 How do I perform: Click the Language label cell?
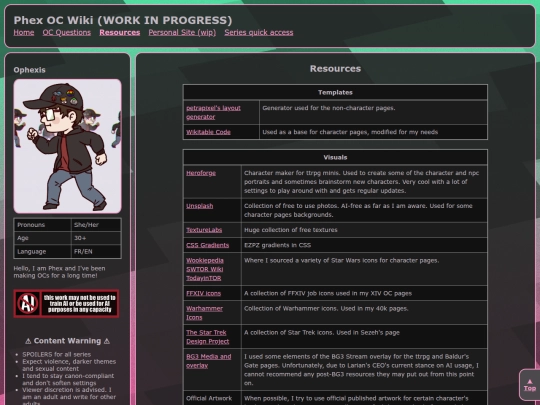(x=42, y=251)
